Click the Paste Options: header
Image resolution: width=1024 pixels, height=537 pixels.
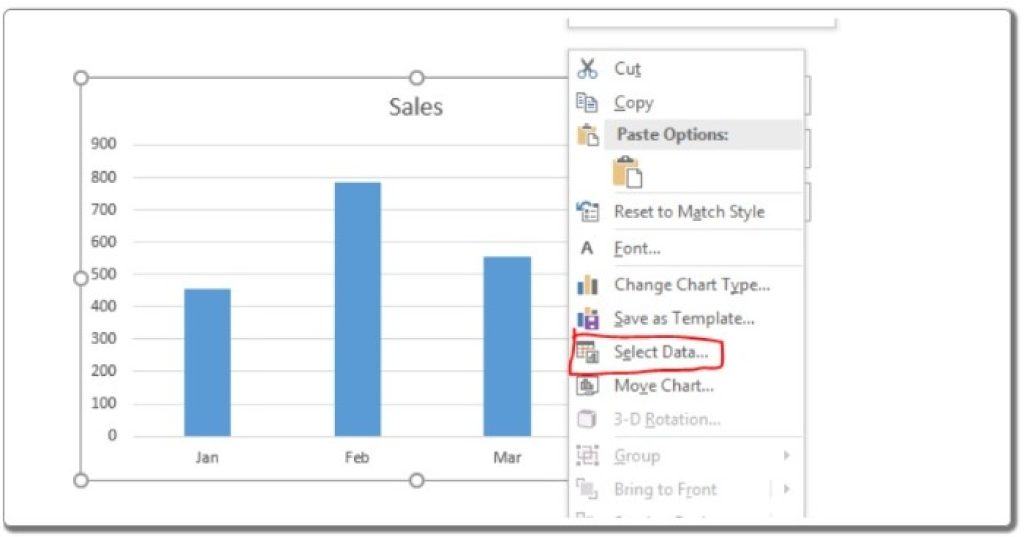[673, 135]
